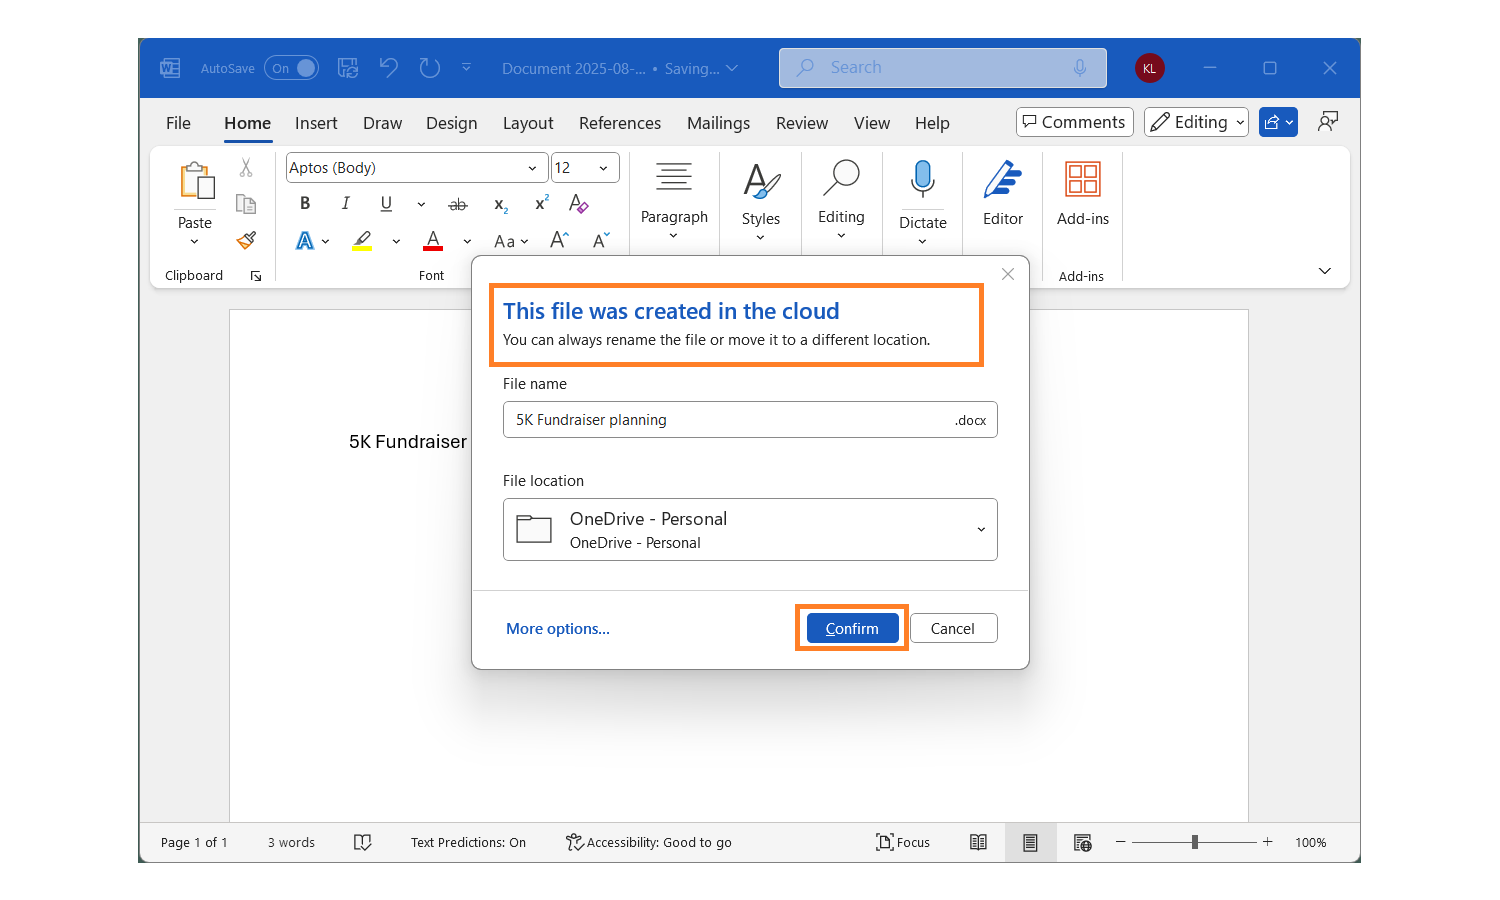
Task: Toggle underline on selected text
Action: pos(385,203)
